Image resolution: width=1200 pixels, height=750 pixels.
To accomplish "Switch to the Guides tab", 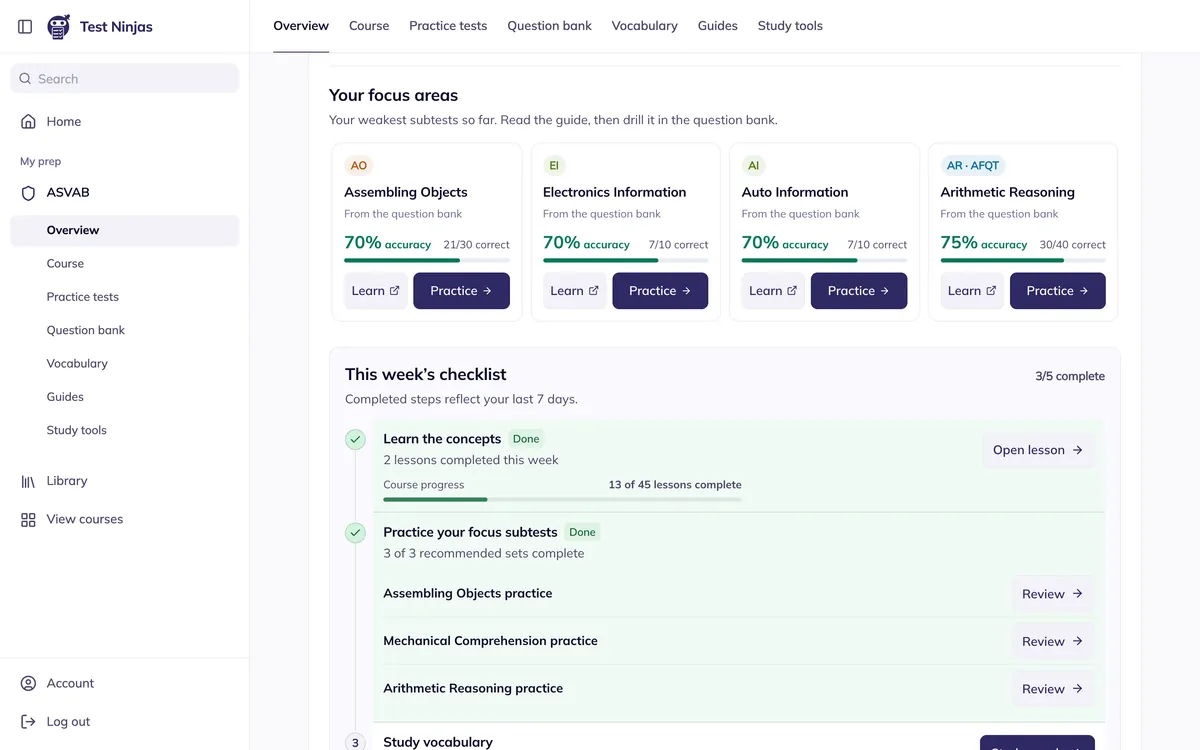I will point(718,26).
